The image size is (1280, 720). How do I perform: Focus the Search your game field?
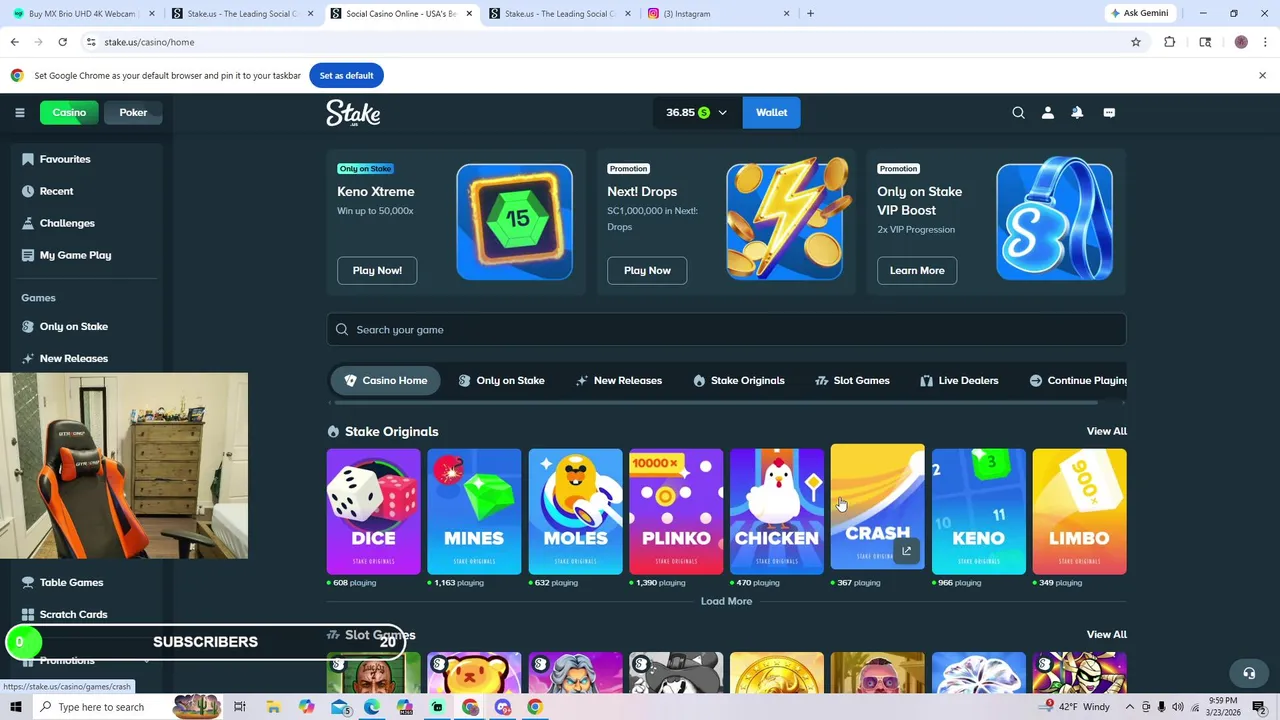(x=726, y=330)
